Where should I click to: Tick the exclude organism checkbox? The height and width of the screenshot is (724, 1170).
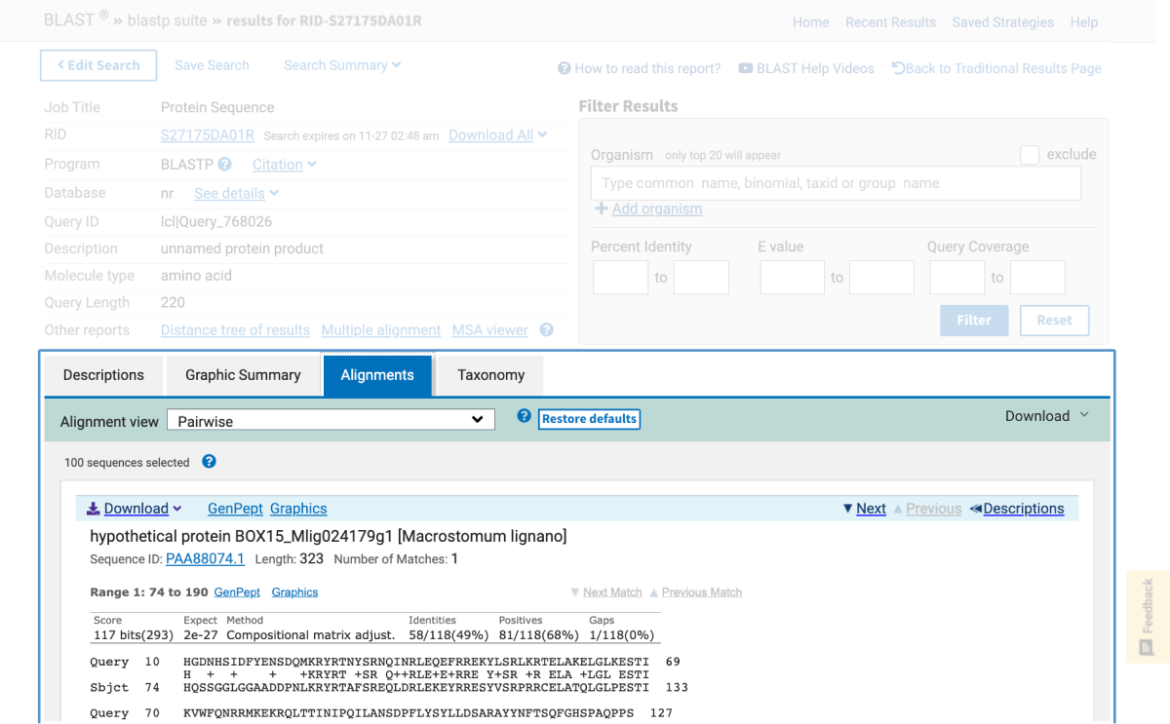(x=1029, y=155)
